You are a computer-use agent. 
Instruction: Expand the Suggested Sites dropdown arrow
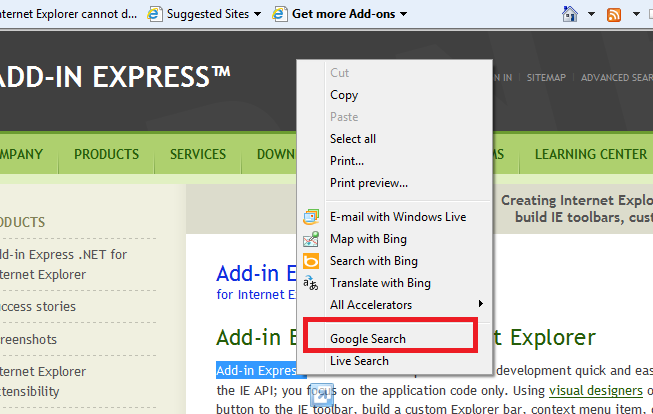pos(257,14)
